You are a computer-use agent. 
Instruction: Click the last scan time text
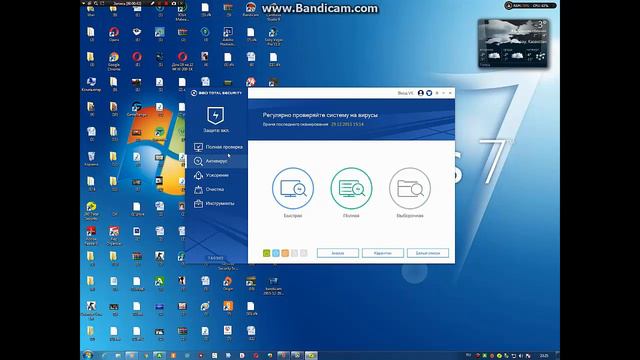click(x=313, y=124)
